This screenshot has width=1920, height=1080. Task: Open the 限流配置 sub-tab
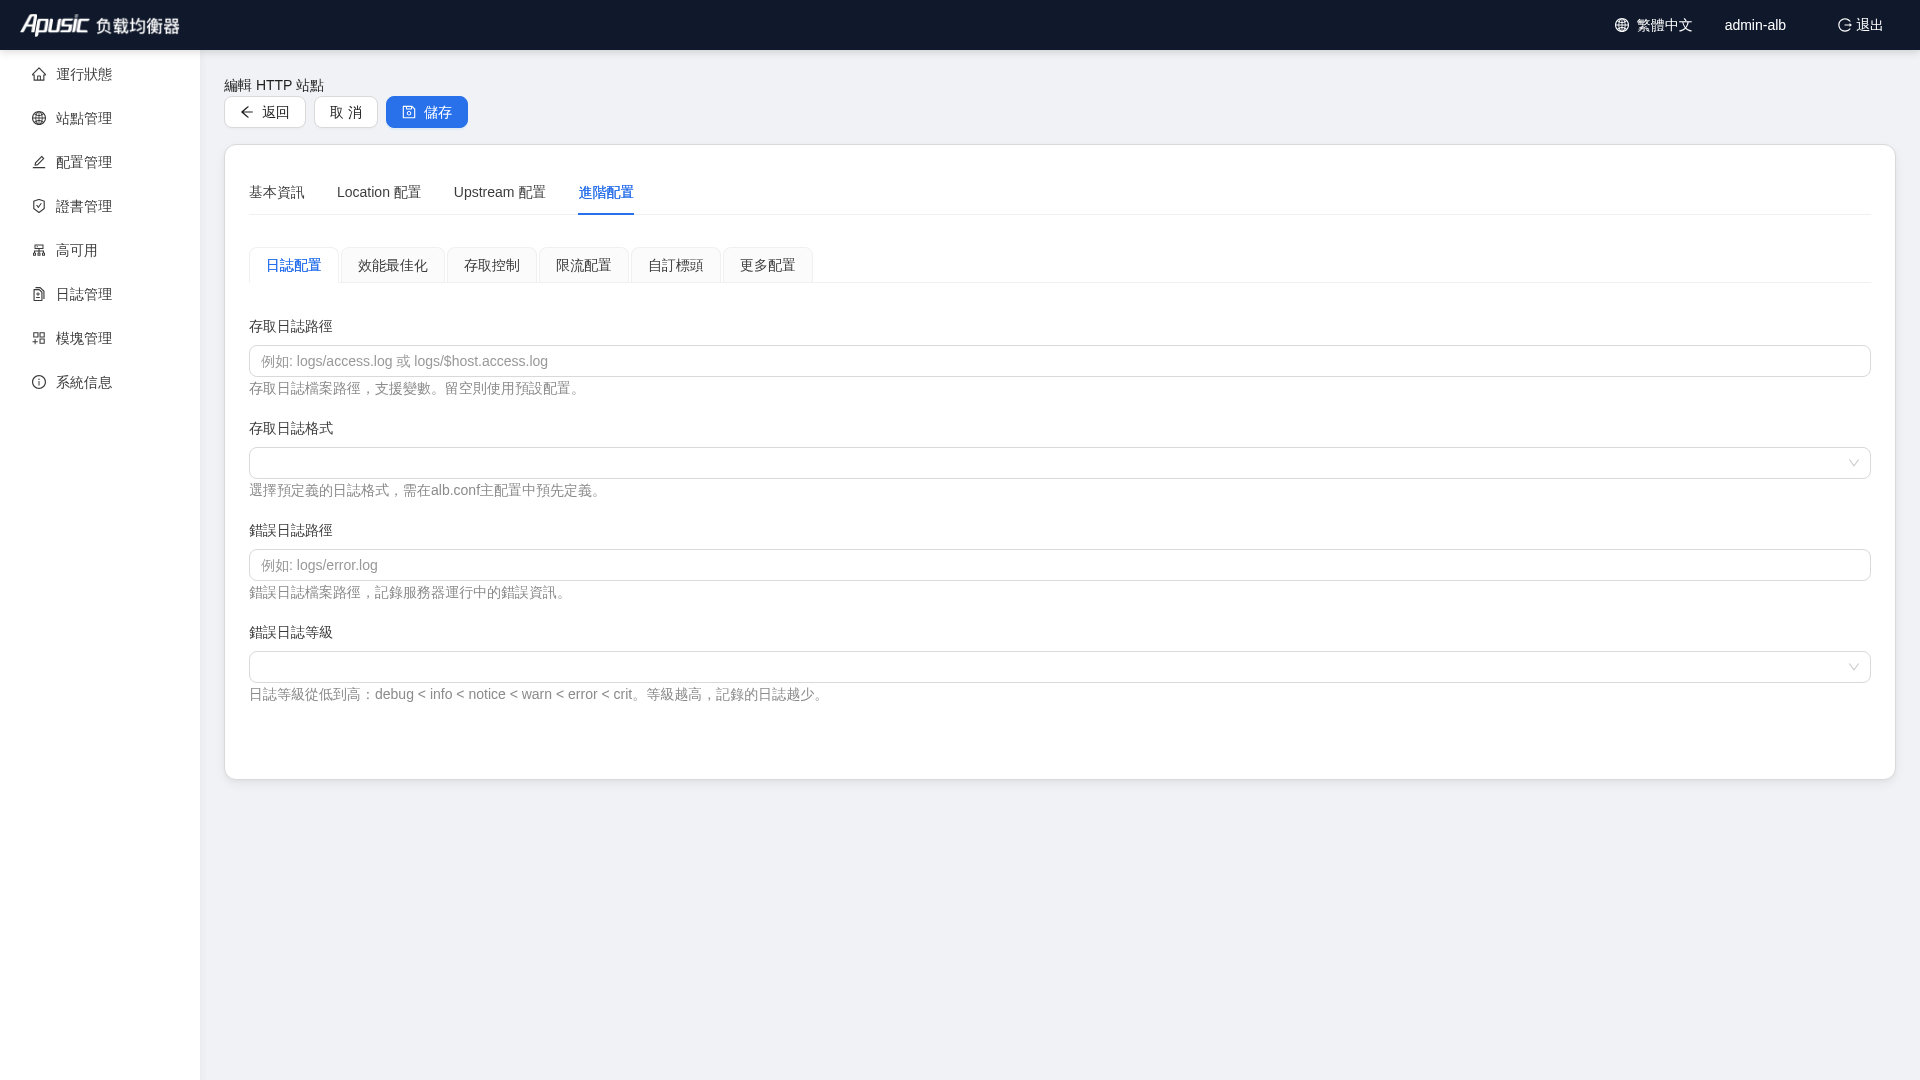[584, 265]
